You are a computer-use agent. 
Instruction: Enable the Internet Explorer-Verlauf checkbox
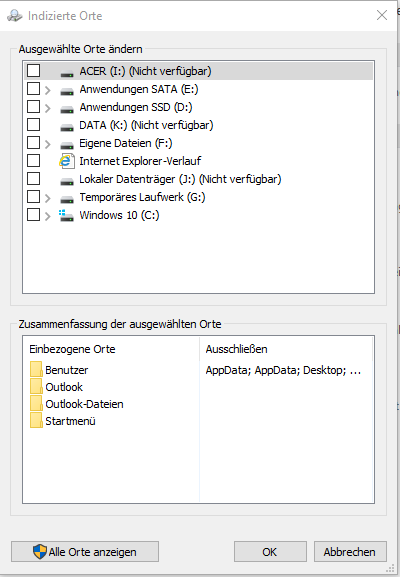[x=33, y=161]
